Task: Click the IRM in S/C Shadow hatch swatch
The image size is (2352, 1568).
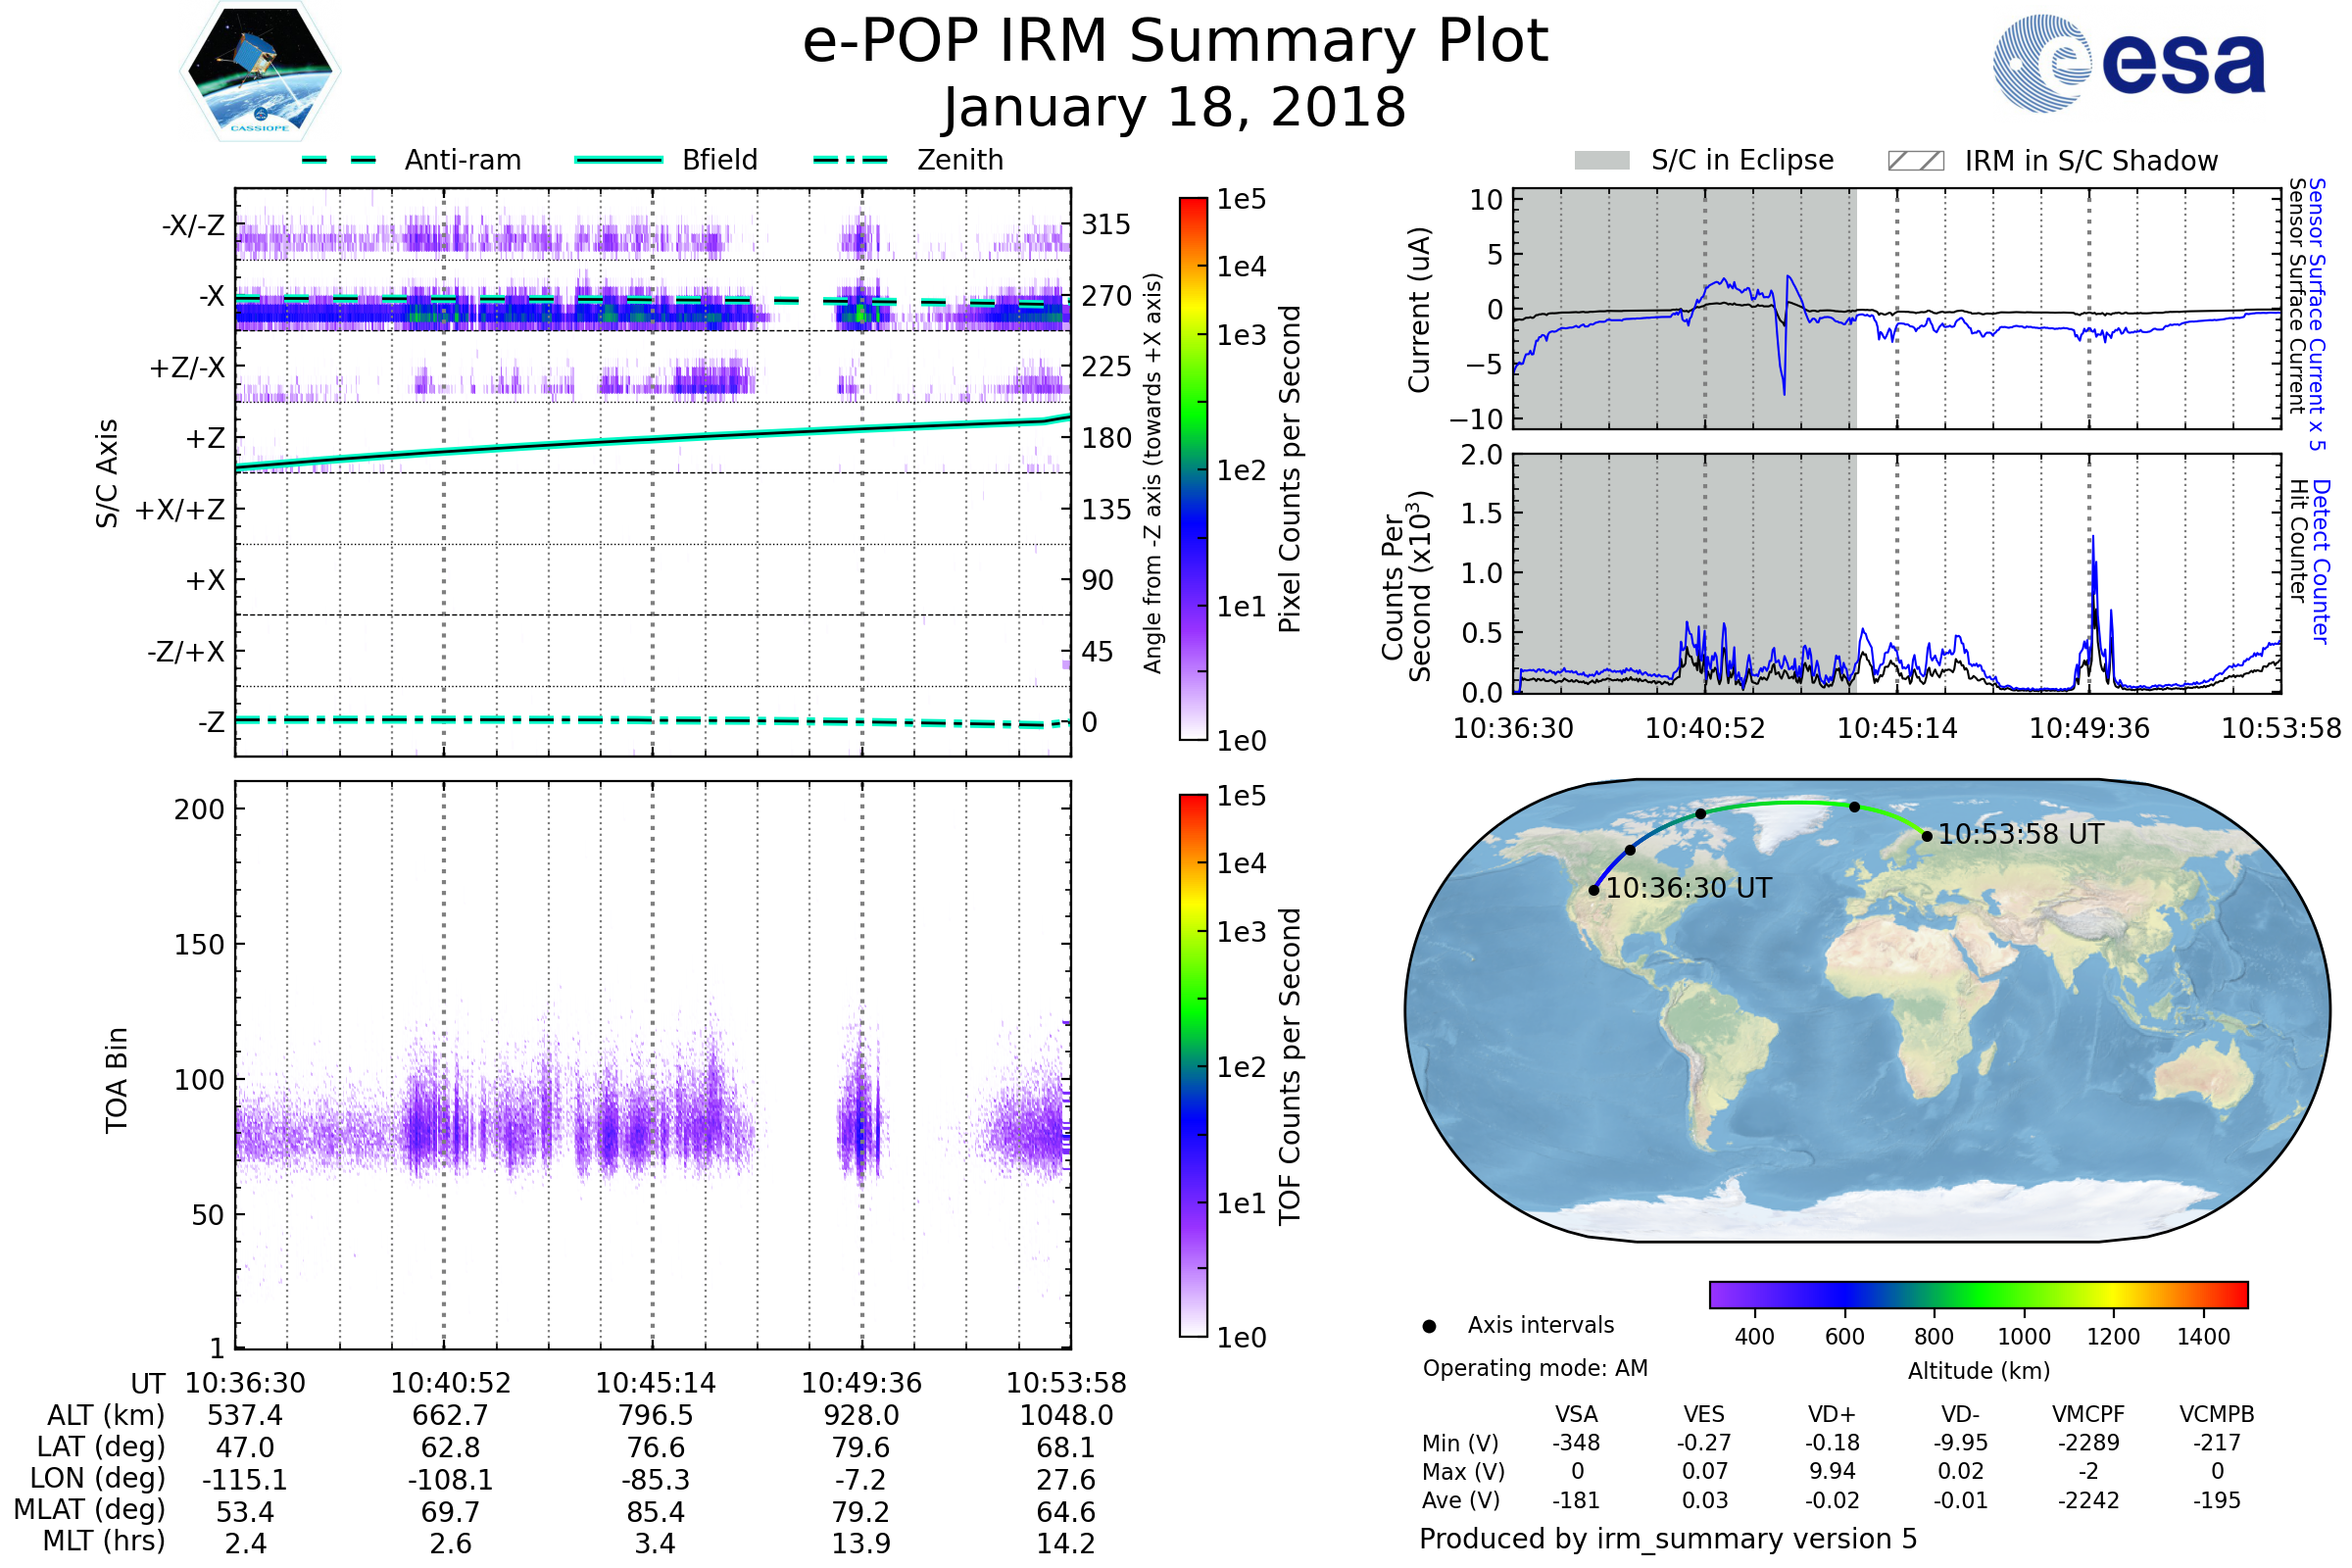Action: pyautogui.click(x=1915, y=161)
